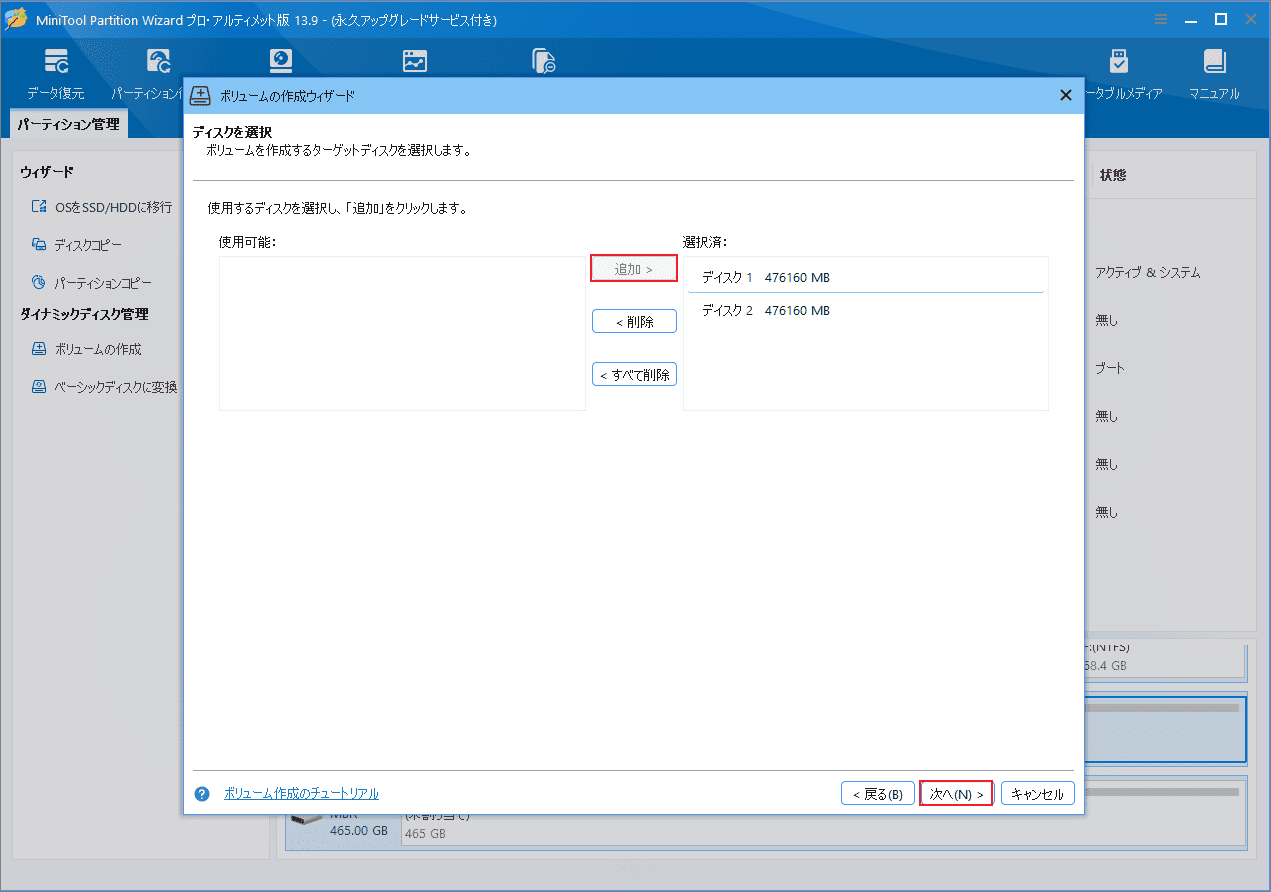Click the 次へ(N) > button
Image resolution: width=1271 pixels, height=892 pixels.
tap(956, 794)
